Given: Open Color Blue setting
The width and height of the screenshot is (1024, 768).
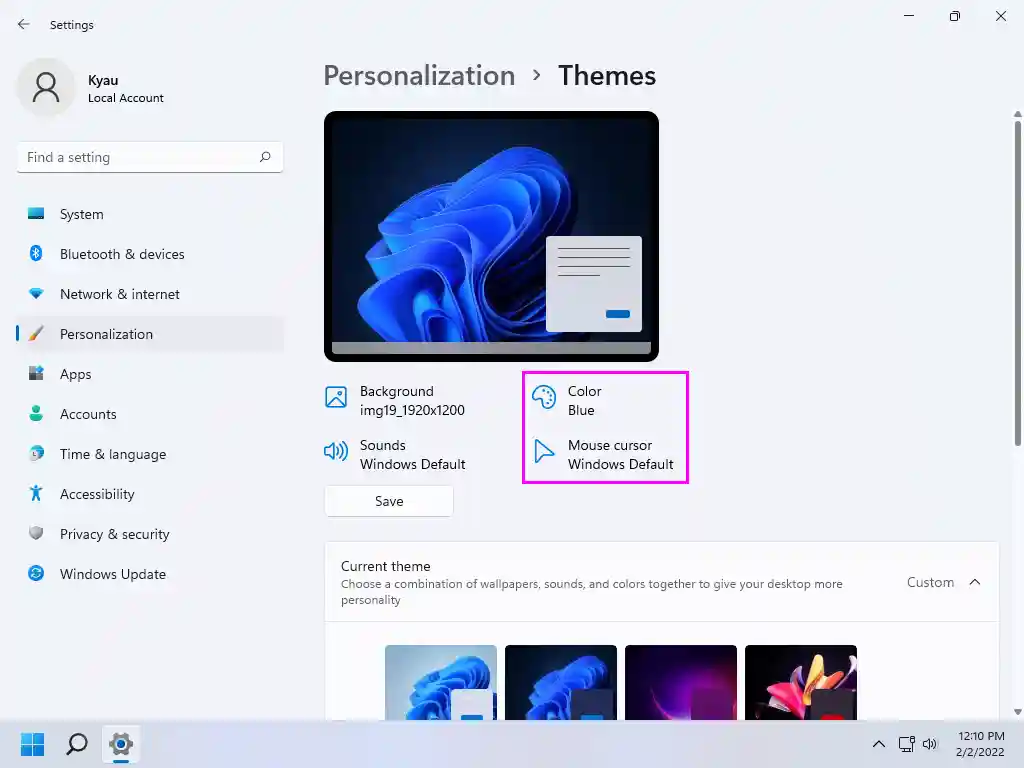Looking at the screenshot, I should (566, 400).
